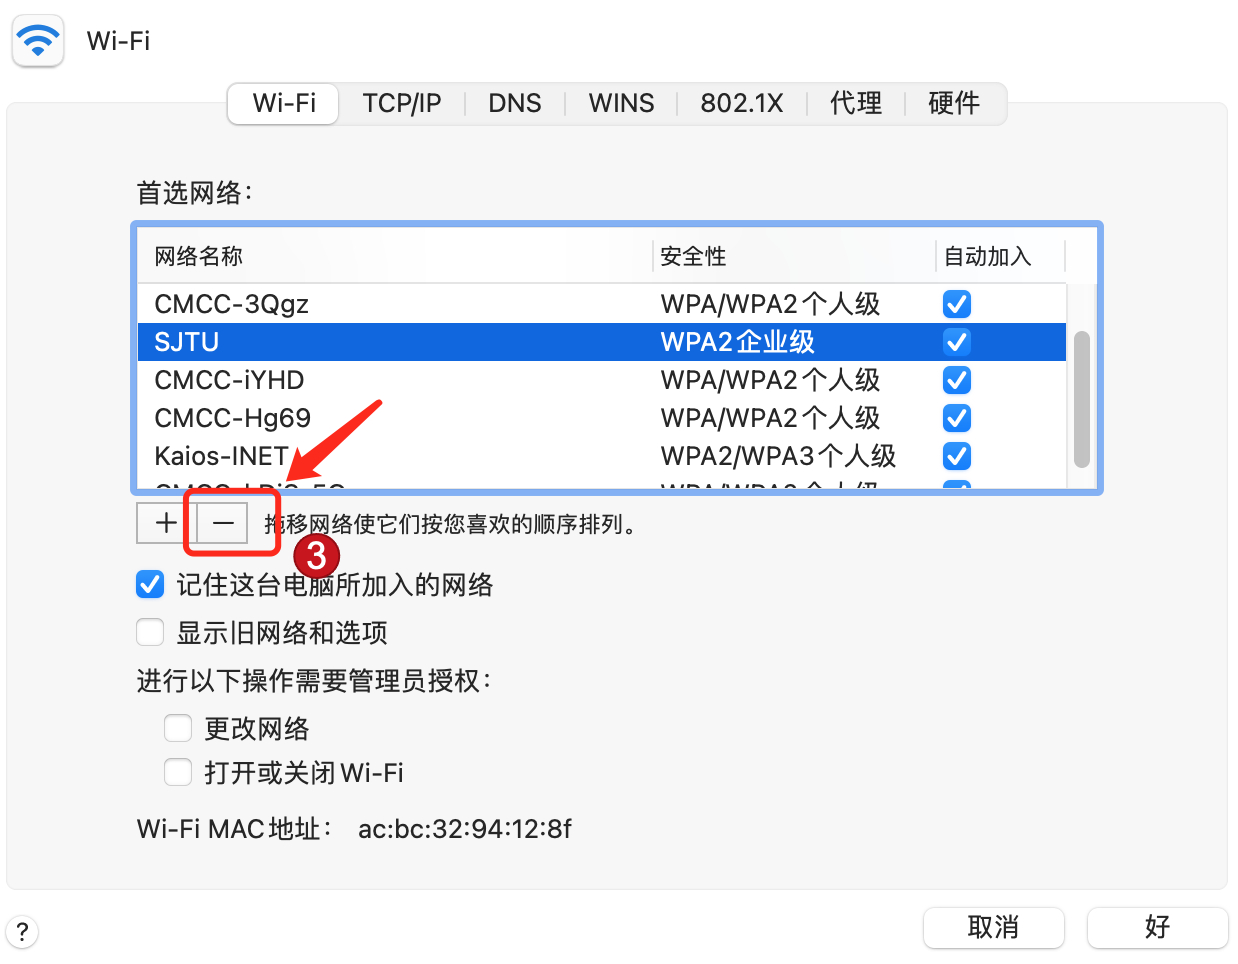Click the WPA2企业级 security cell
Viewport: 1238px width, 964px height.
[x=738, y=342]
